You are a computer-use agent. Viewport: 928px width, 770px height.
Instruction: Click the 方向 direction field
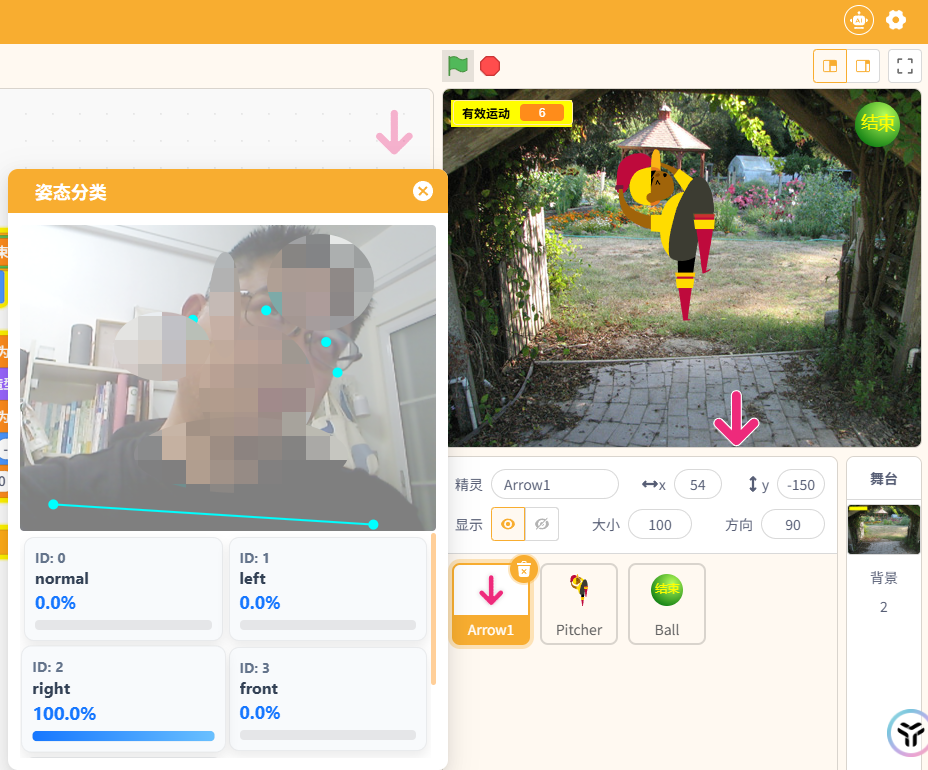coord(792,525)
